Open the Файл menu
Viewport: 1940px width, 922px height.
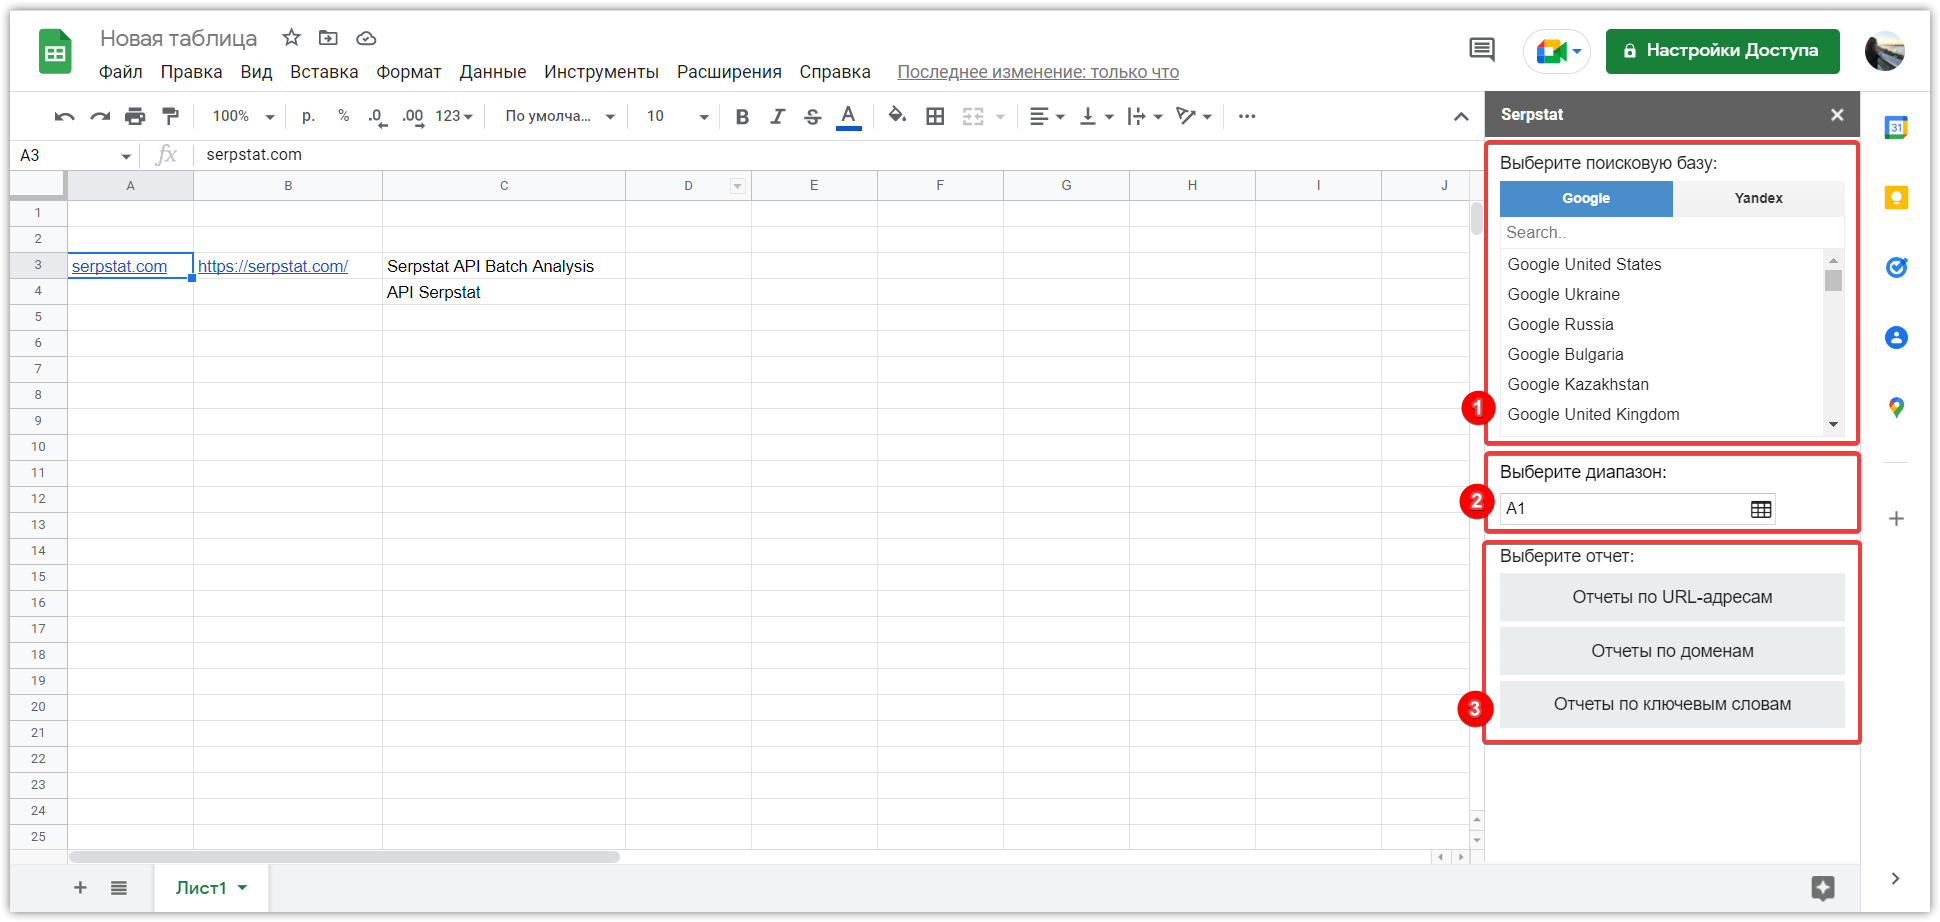(121, 72)
